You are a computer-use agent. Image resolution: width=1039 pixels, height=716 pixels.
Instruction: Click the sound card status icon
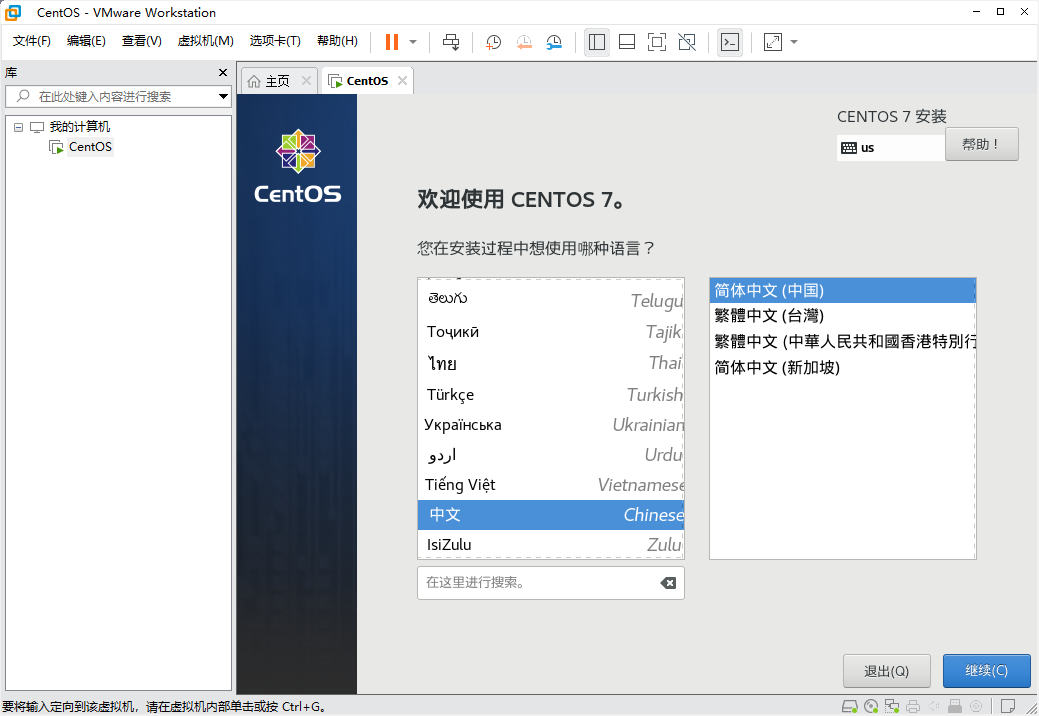[x=934, y=706]
